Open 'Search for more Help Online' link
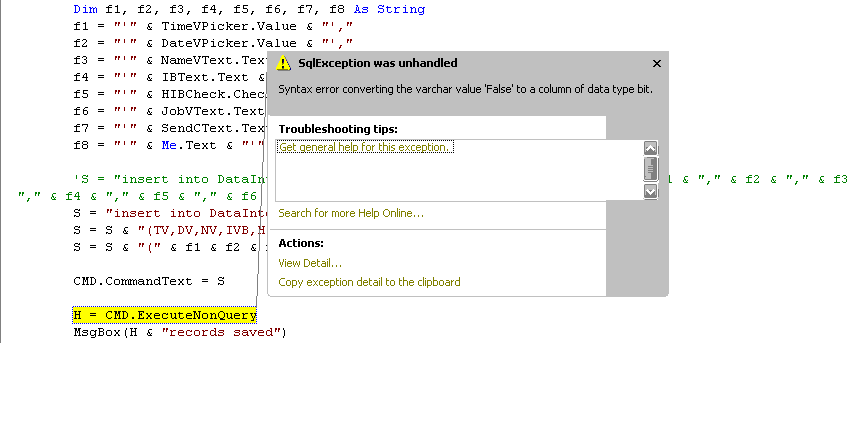The image size is (847, 432). (351, 213)
